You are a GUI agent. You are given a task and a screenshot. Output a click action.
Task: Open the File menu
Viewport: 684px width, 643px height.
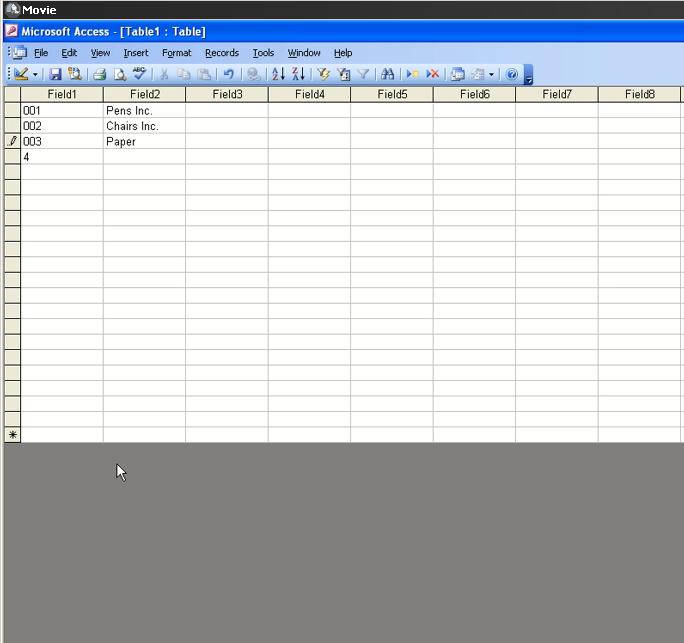pos(41,53)
